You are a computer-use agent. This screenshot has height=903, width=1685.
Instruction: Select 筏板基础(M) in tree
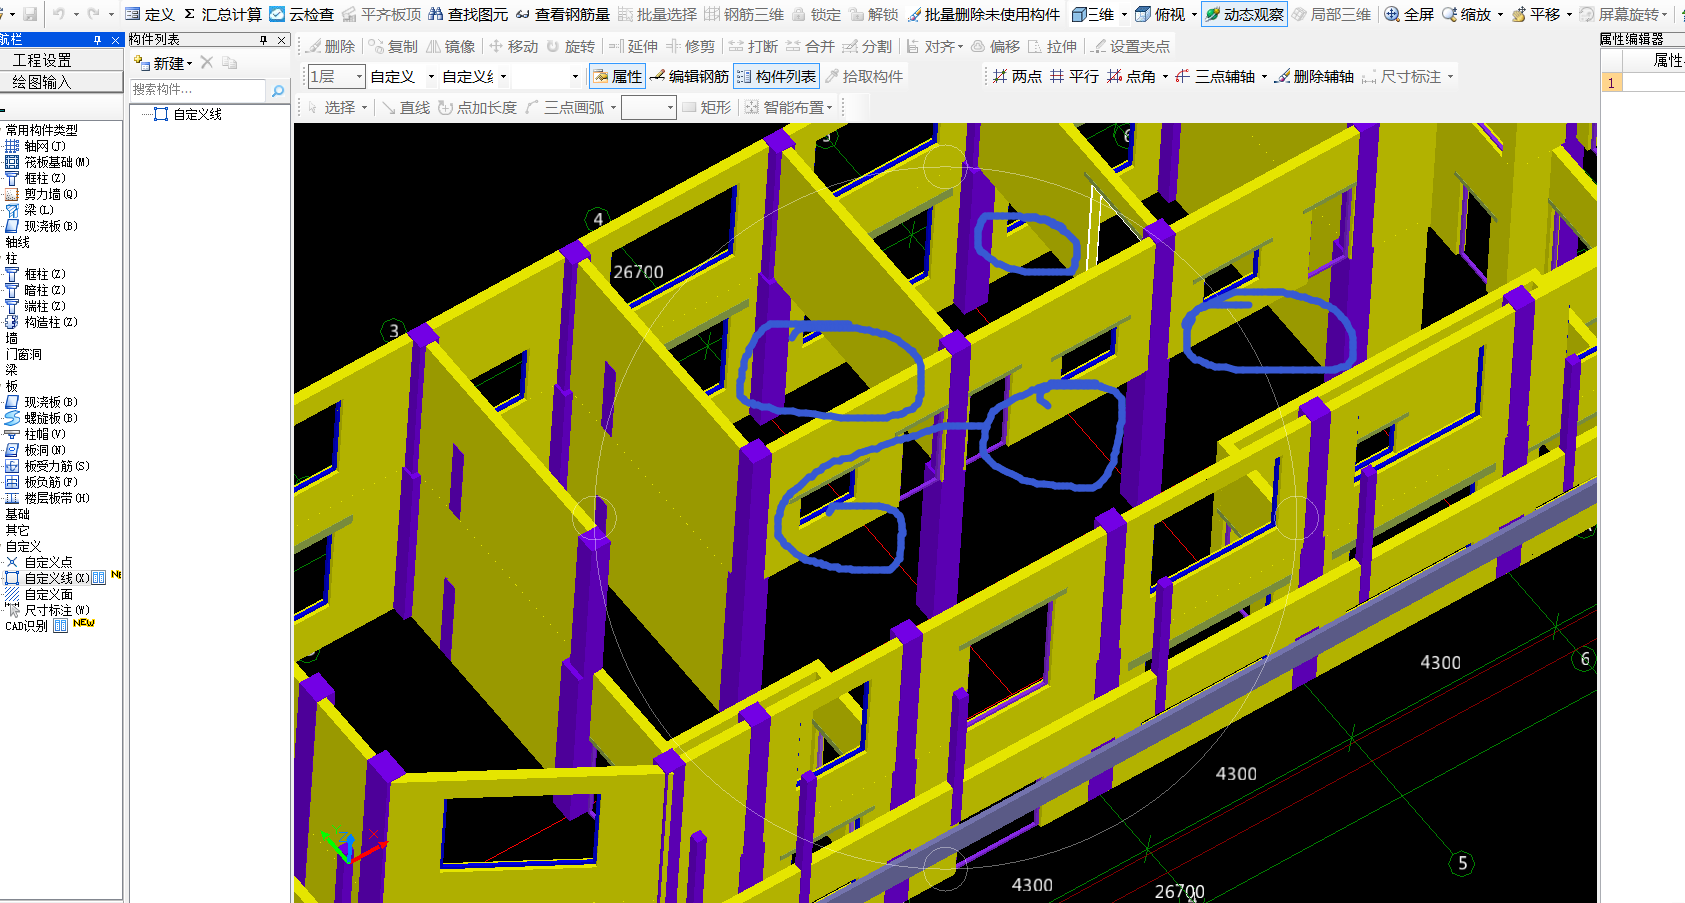pyautogui.click(x=47, y=162)
